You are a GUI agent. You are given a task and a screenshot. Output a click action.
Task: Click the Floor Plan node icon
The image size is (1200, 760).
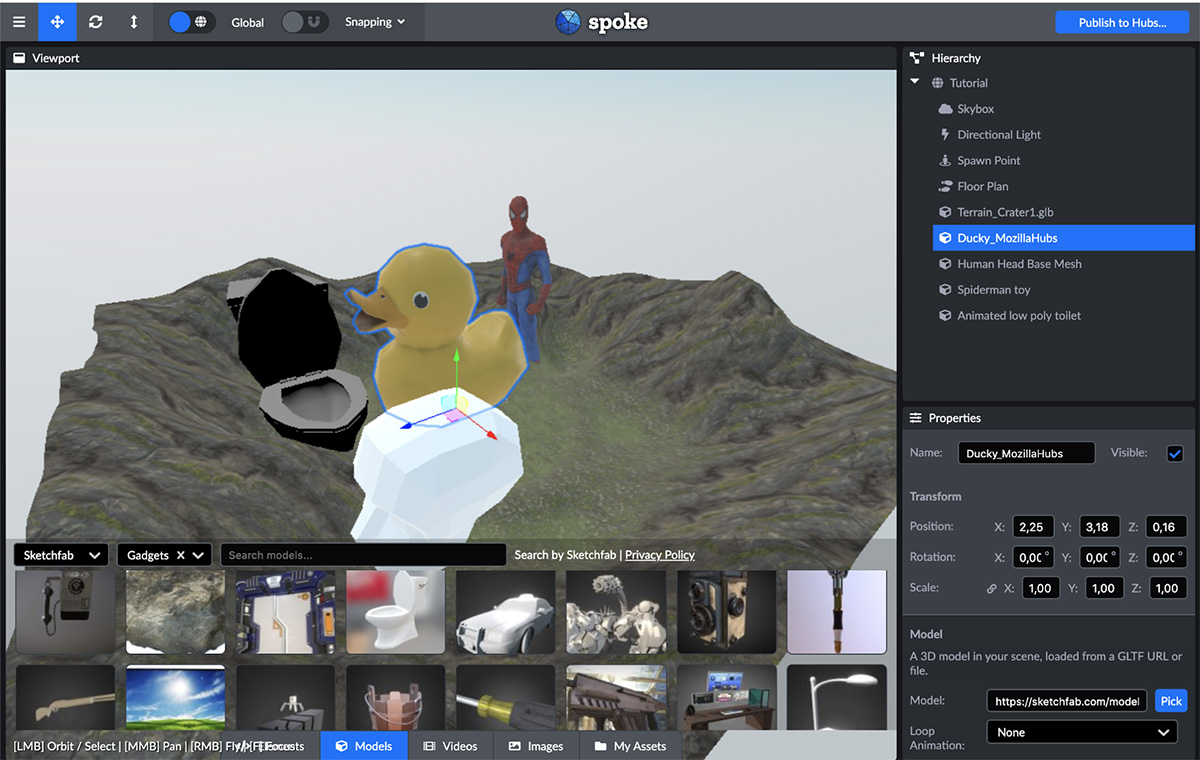(x=945, y=187)
